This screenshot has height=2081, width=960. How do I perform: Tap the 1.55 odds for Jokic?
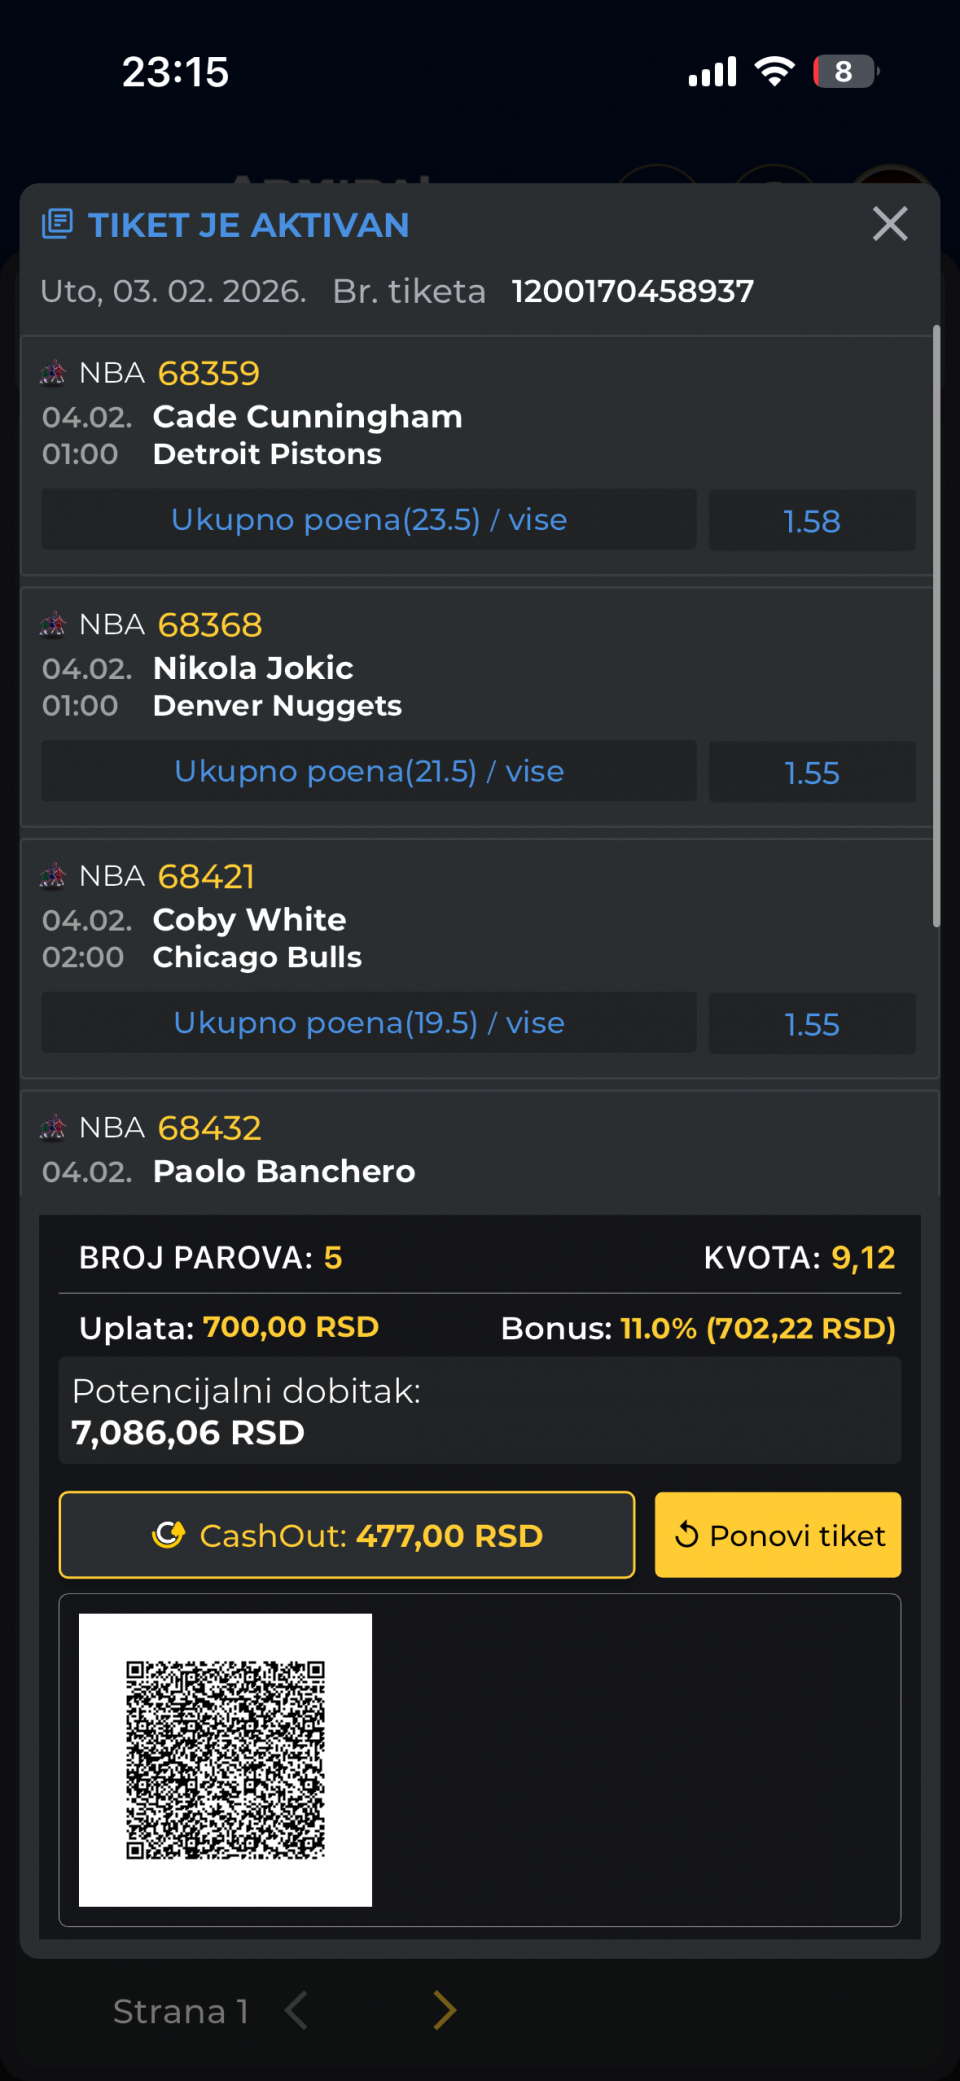pyautogui.click(x=811, y=773)
